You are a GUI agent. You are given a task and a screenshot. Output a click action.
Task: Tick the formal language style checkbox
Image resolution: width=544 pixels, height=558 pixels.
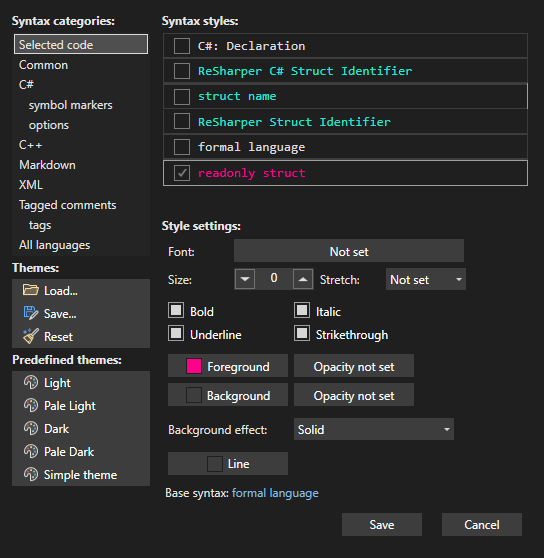pos(182,147)
